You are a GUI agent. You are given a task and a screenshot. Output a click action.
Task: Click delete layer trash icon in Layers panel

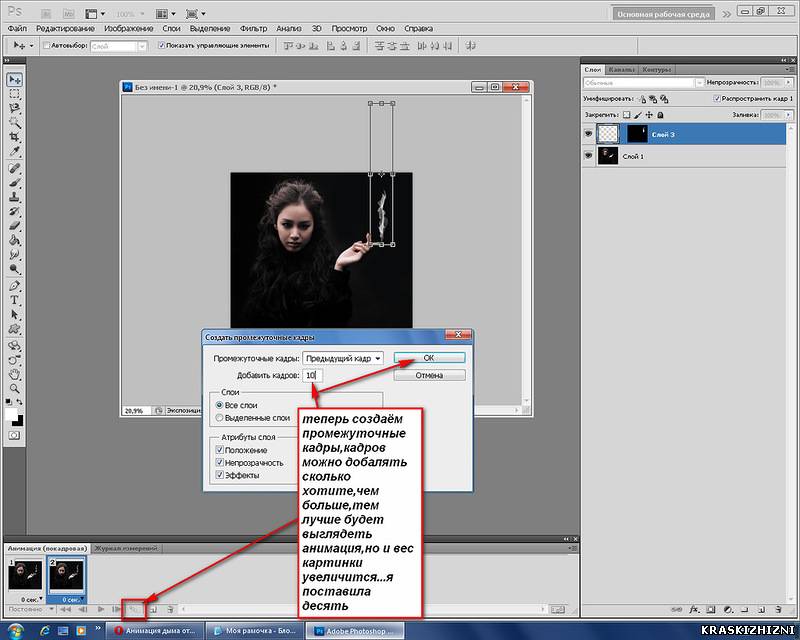pyautogui.click(x=778, y=609)
